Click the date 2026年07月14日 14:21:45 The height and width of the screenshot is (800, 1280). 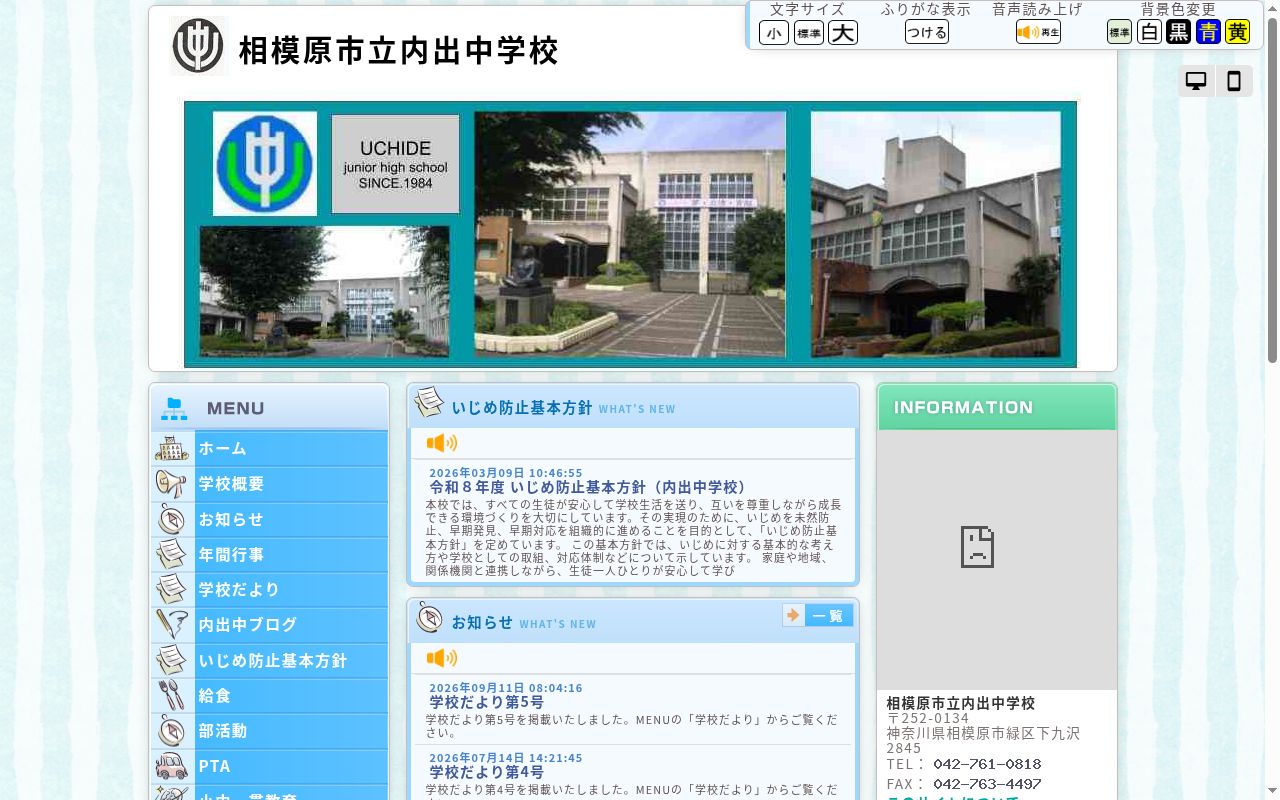click(x=506, y=758)
